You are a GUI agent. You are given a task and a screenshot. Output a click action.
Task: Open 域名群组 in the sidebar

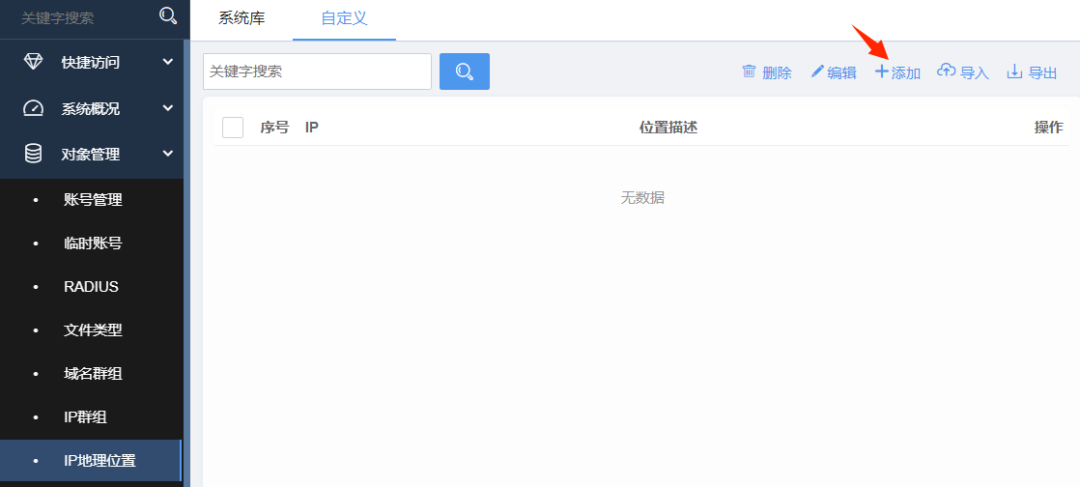tap(91, 374)
